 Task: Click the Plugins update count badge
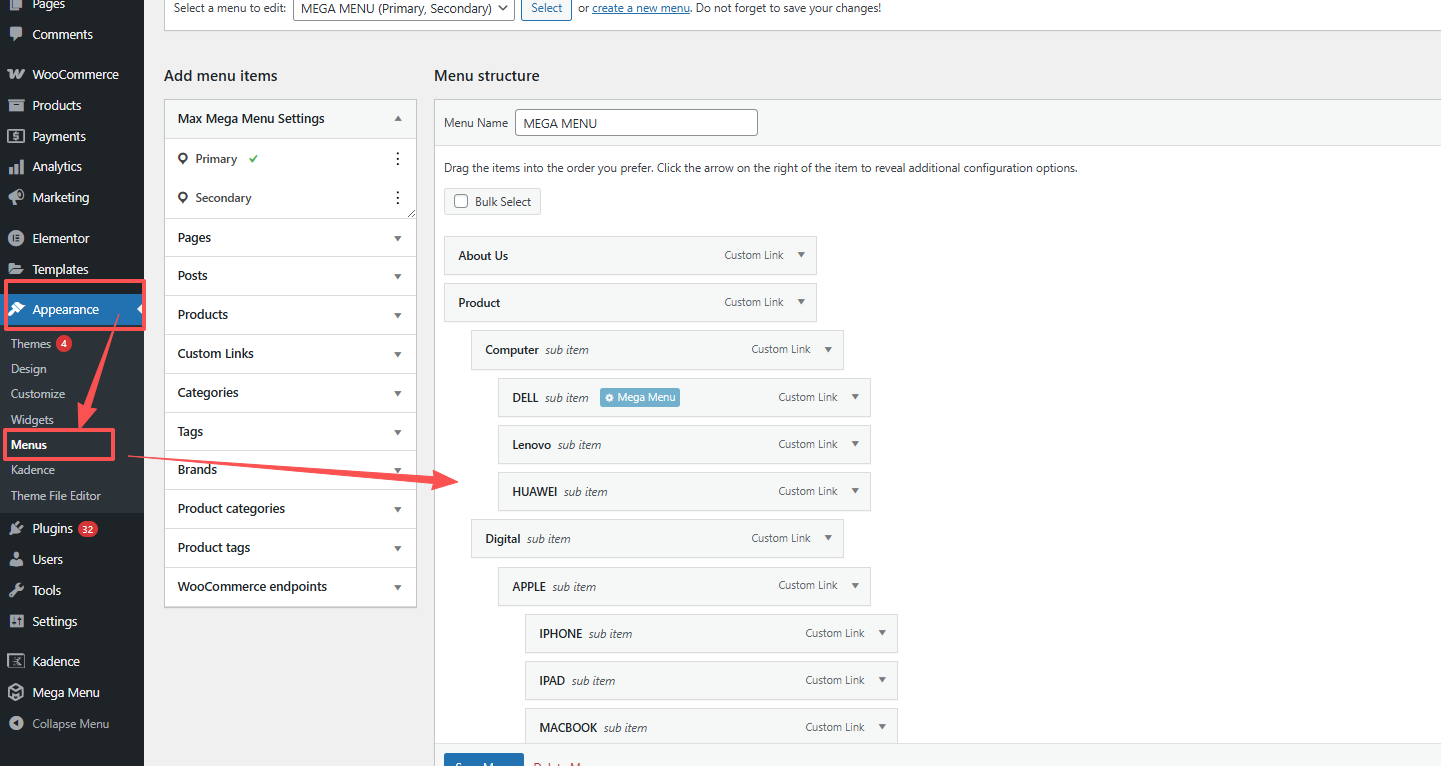tap(88, 528)
